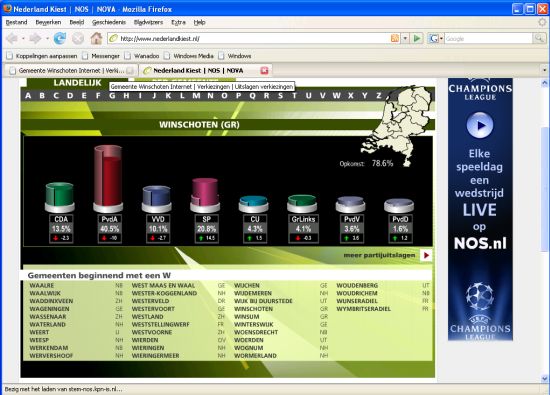
Task: Click the green Go arrow button
Action: [417, 38]
